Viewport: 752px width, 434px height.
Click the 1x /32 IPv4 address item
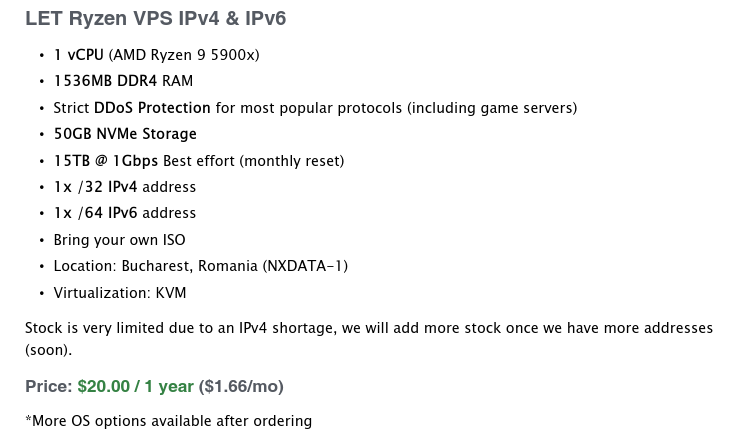click(125, 187)
